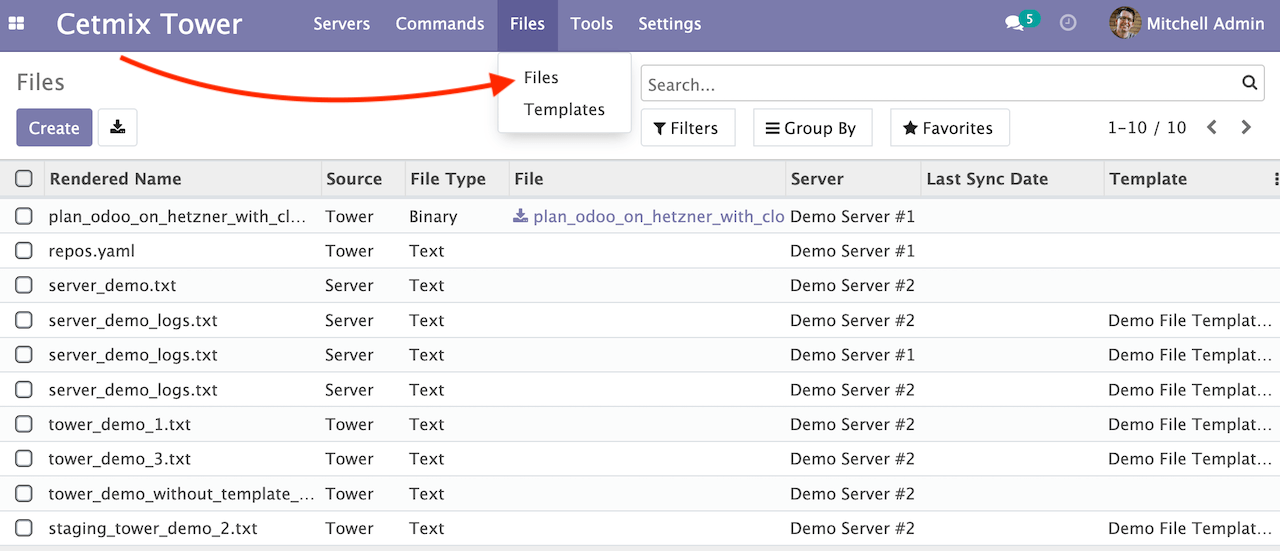This screenshot has width=1280, height=551.
Task: Check the tower_demo_without_template row checkbox
Action: 24,493
